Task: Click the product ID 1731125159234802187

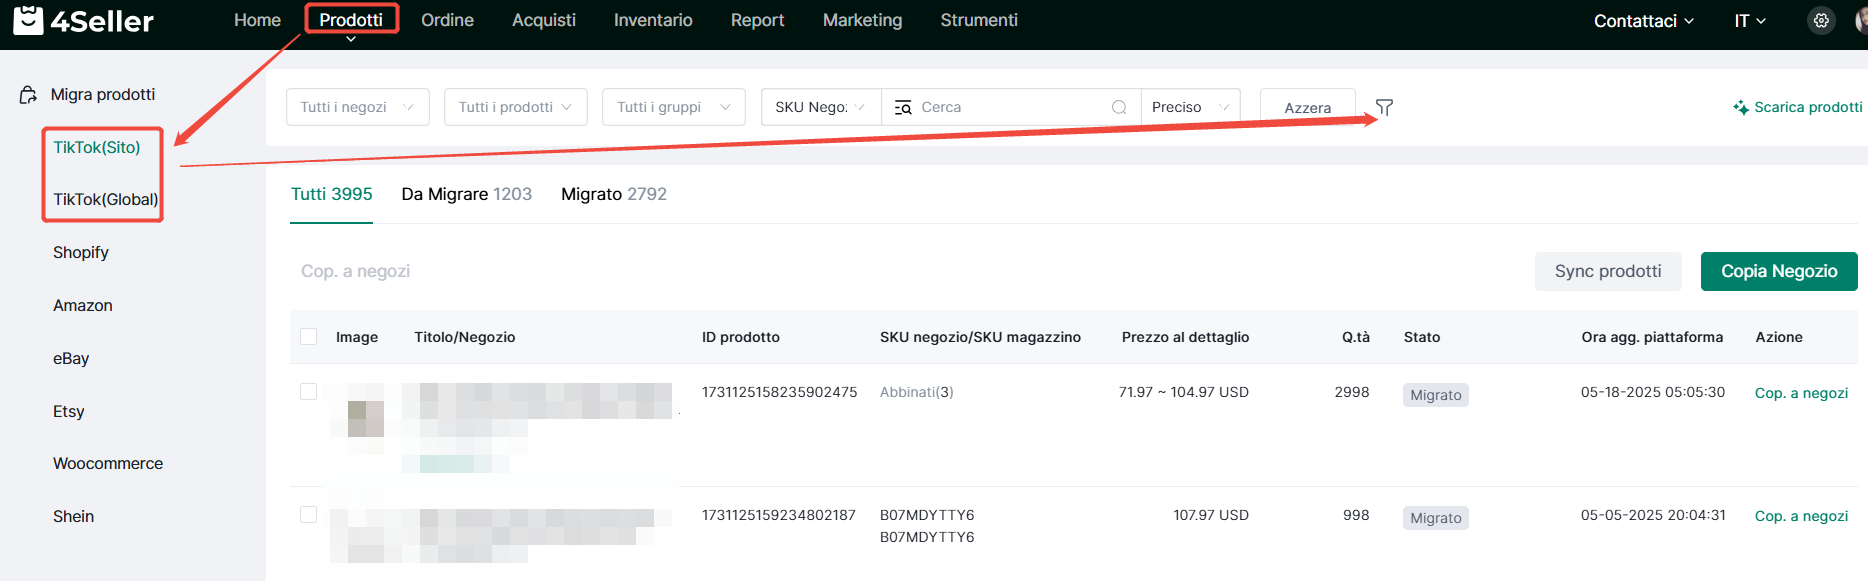Action: [x=779, y=515]
